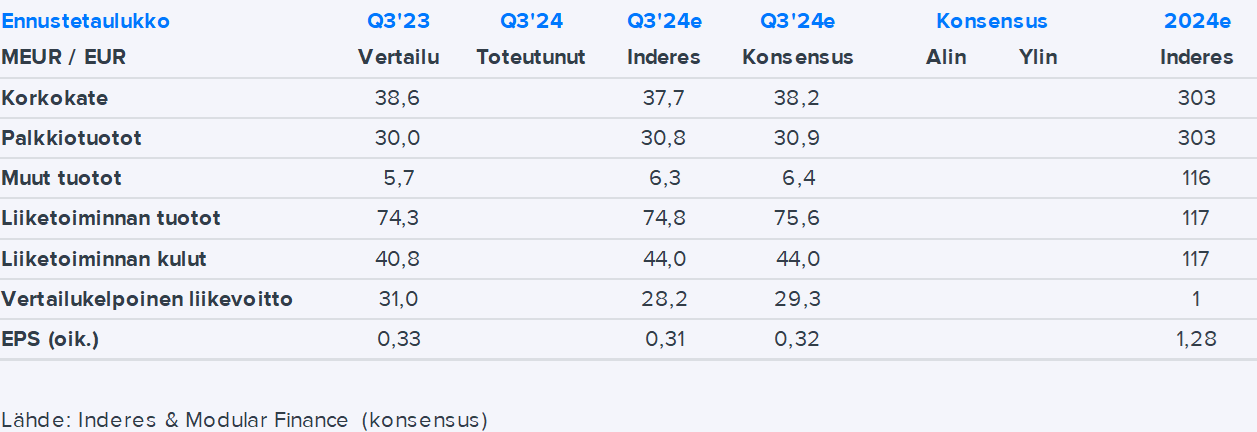Screen dimensions: 1257x432
Task: Click the Ylin column header
Action: [1037, 57]
